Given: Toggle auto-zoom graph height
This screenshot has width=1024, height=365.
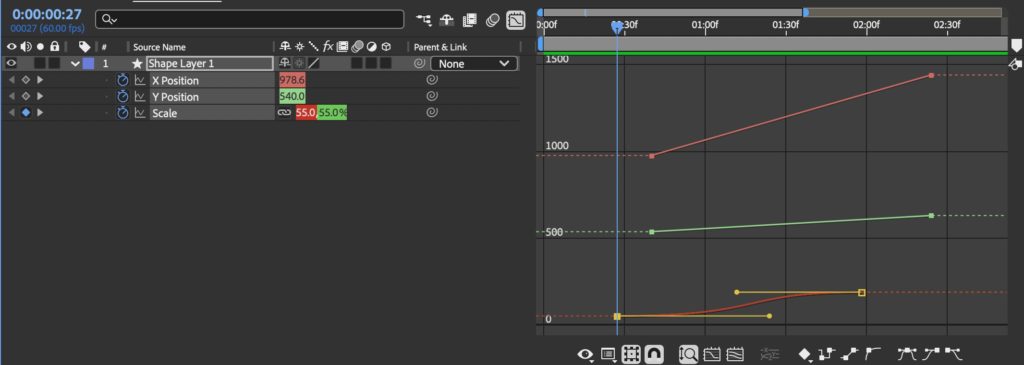Looking at the screenshot, I should pos(688,354).
